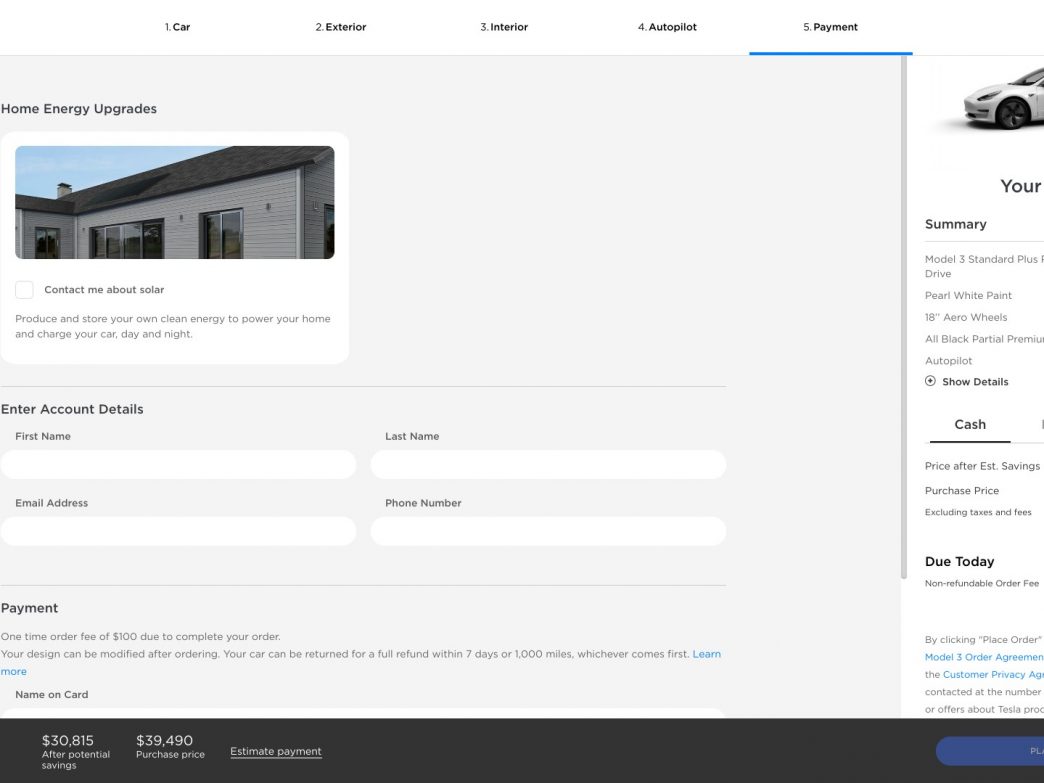Click the Phone Number input box
Image resolution: width=1044 pixels, height=783 pixels.
coord(548,531)
